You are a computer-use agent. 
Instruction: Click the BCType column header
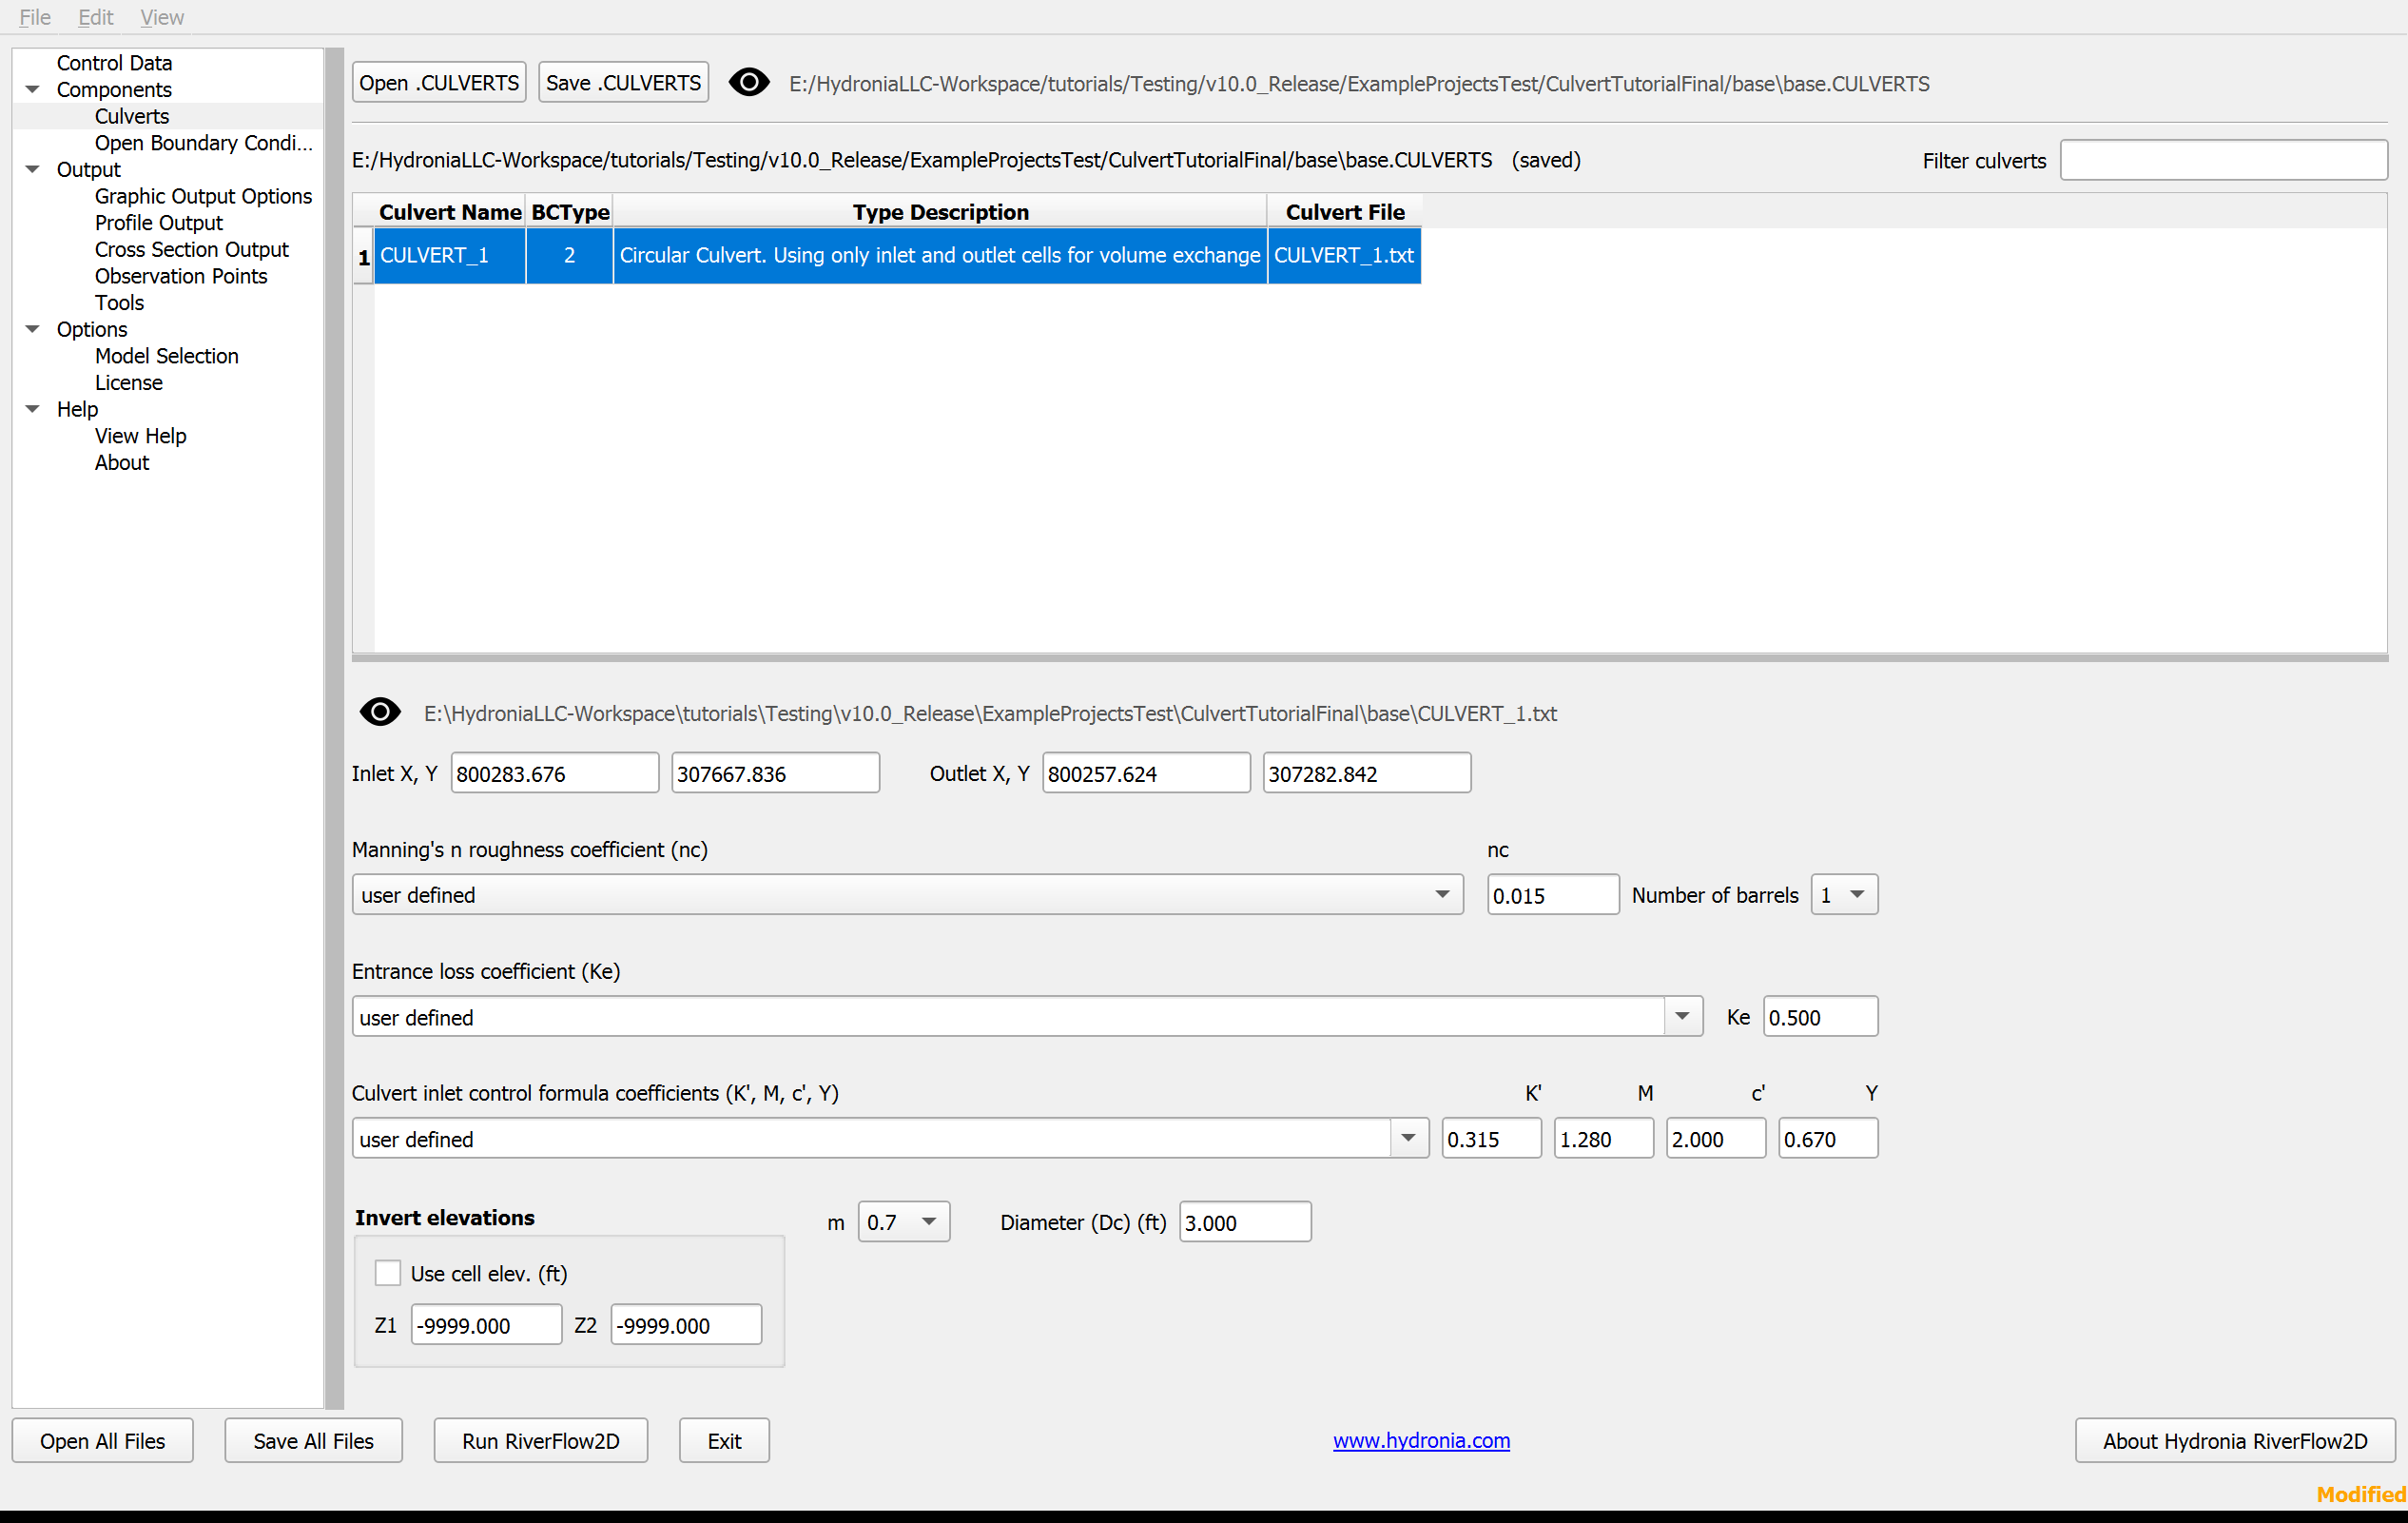[570, 212]
